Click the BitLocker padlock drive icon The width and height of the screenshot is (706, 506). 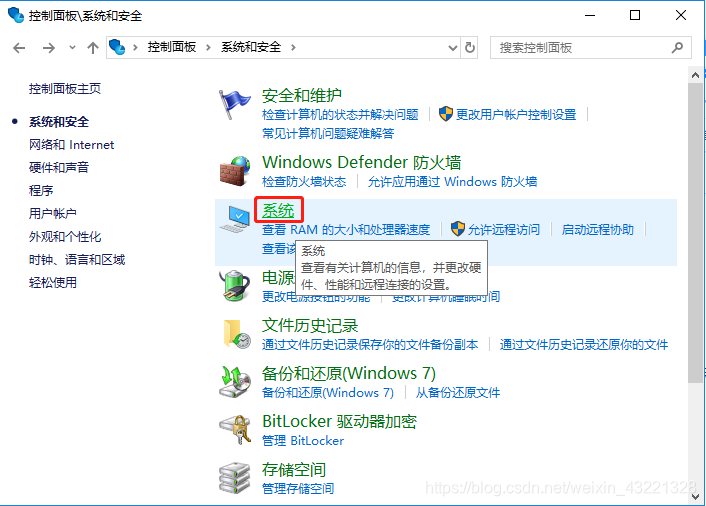[235, 430]
